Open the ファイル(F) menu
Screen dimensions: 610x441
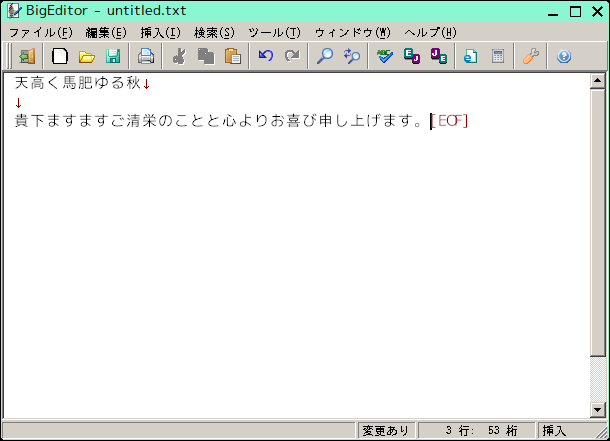click(x=40, y=33)
